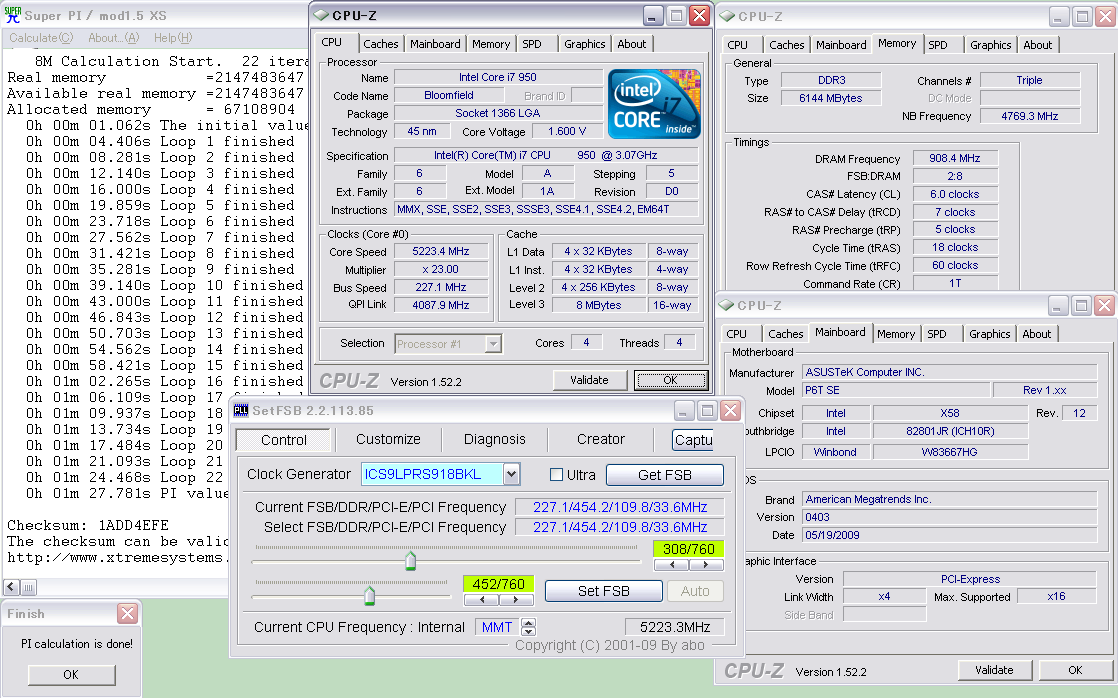Open Memory tab in Mainboard CPU-Z window
1118x698 pixels.
[x=896, y=334]
